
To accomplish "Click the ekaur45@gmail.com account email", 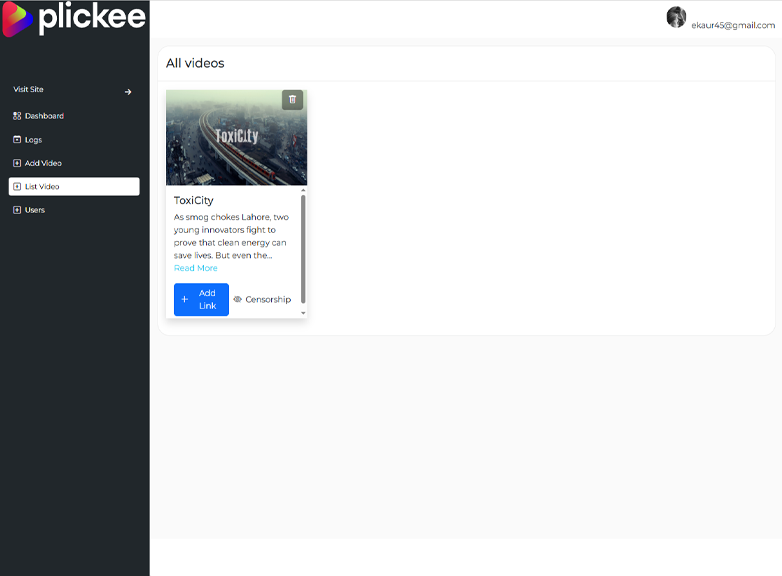I will [x=733, y=25].
